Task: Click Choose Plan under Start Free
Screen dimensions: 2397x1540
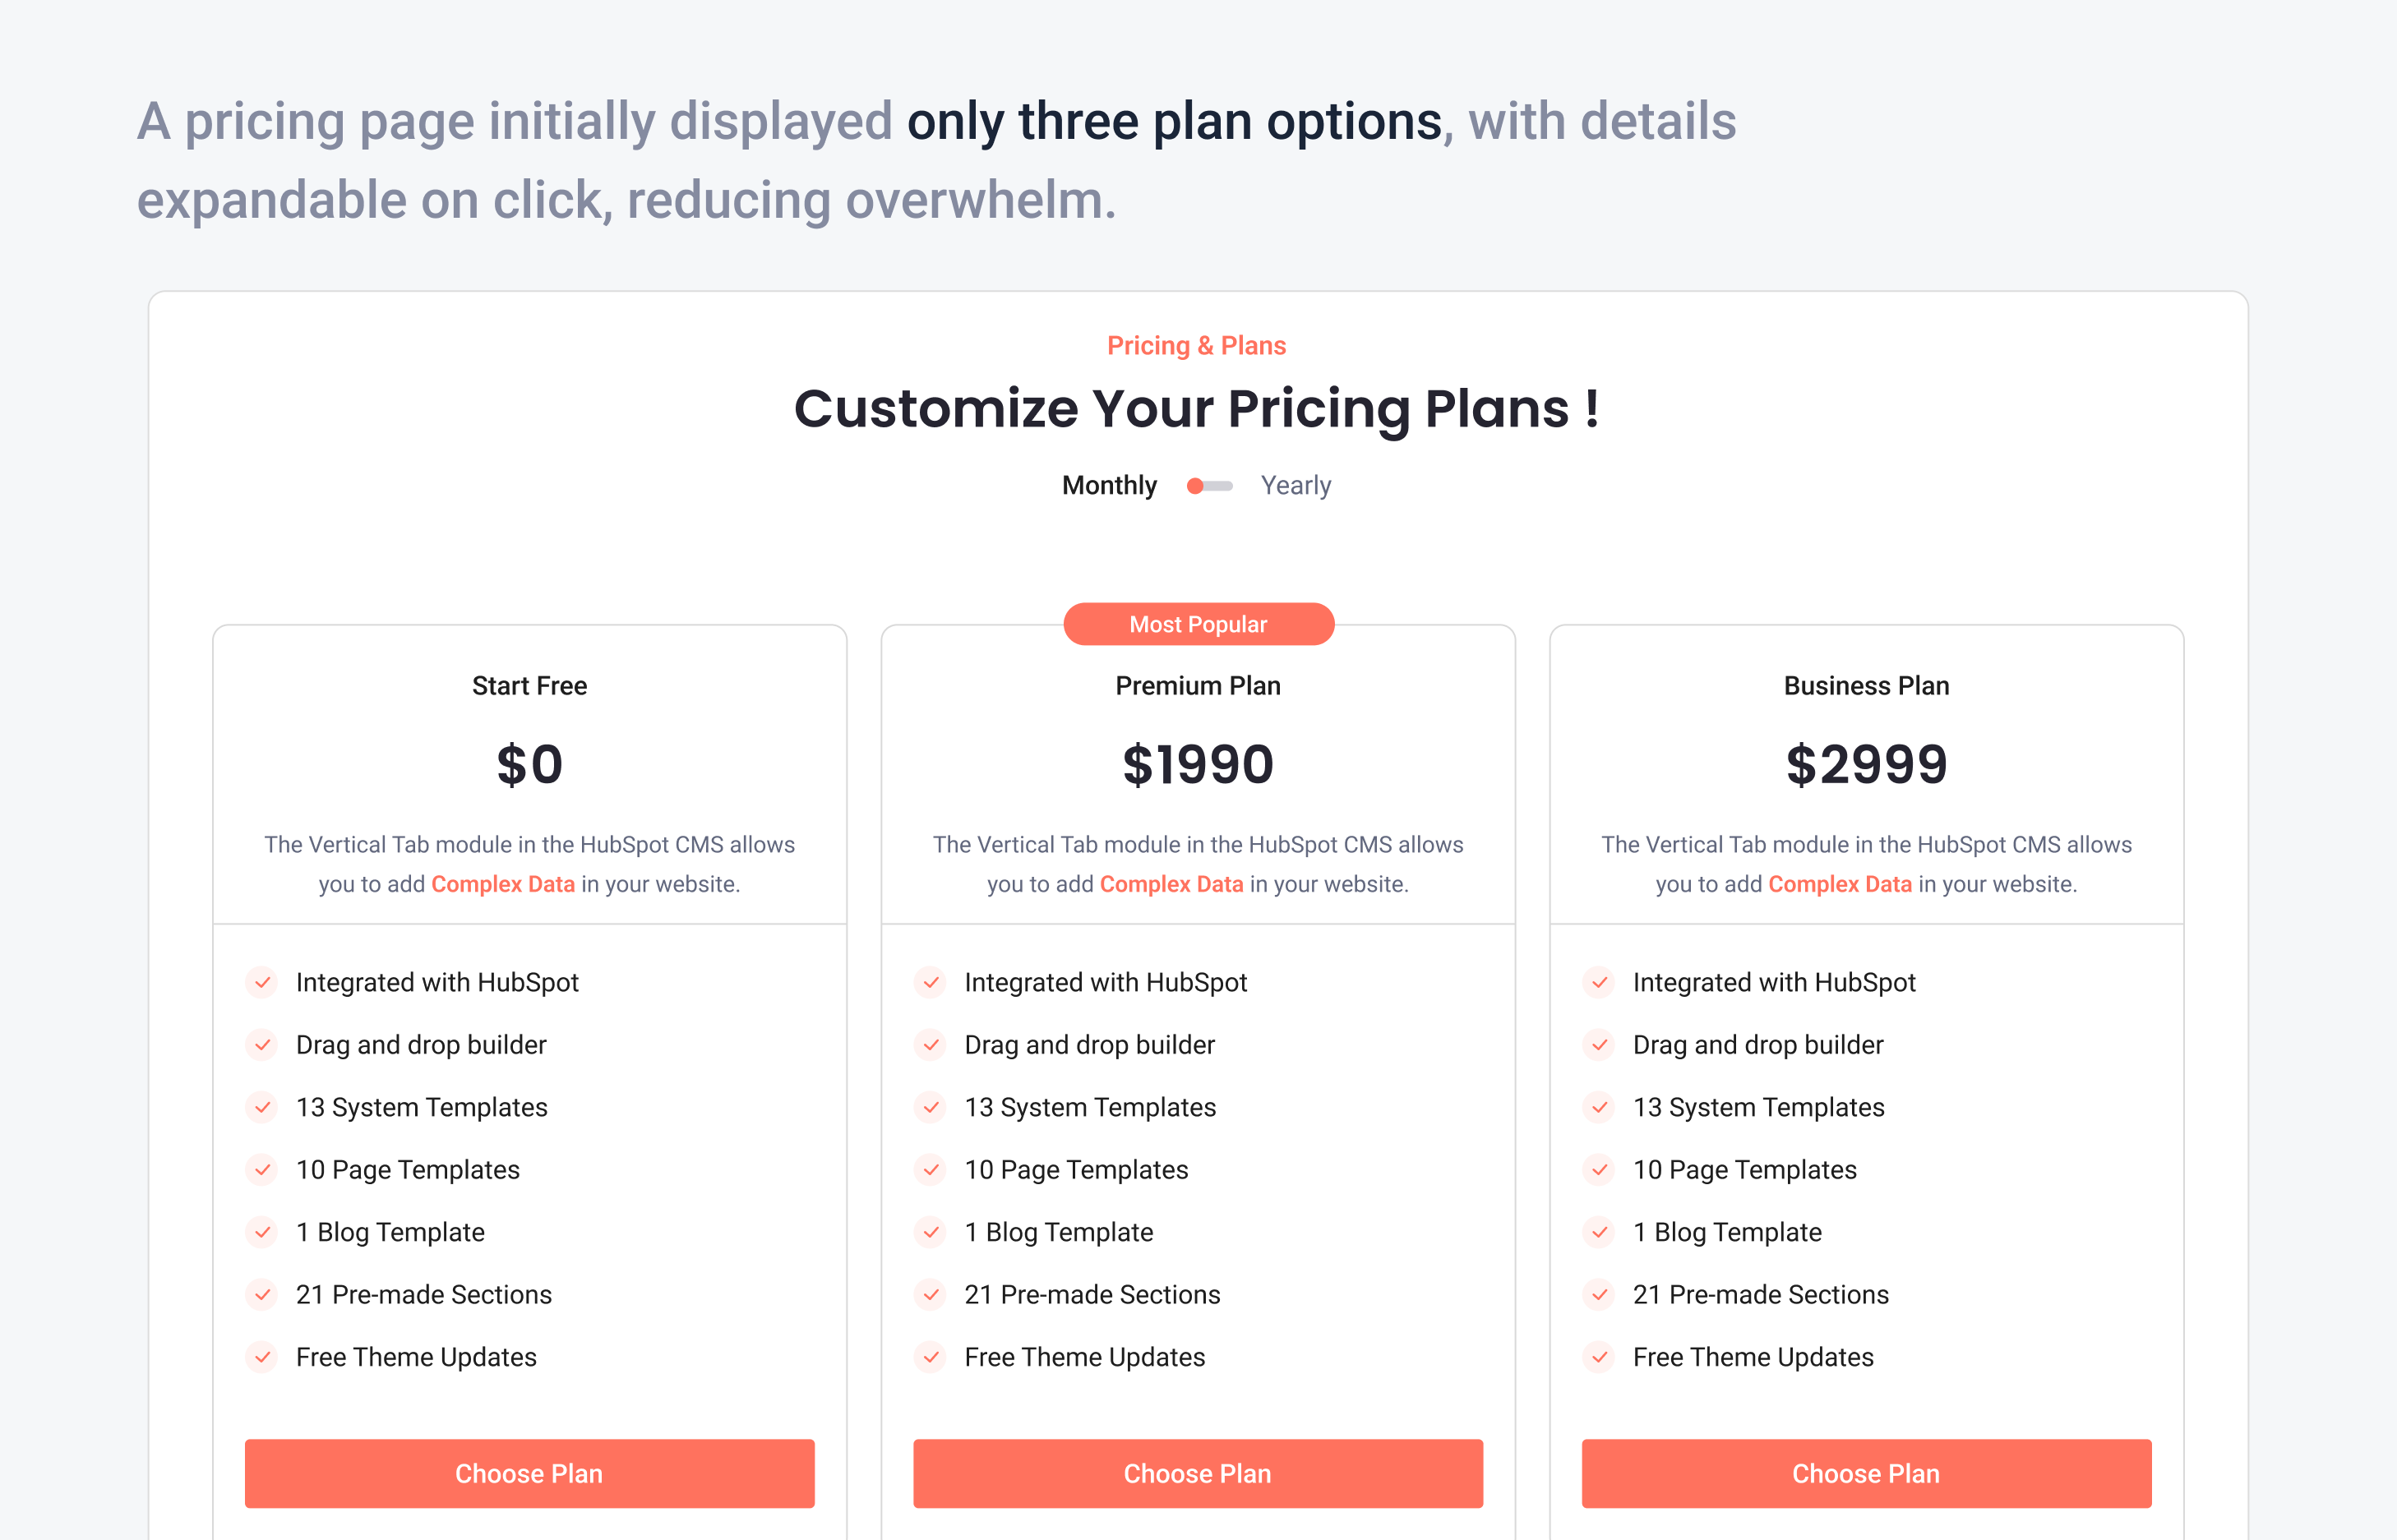Action: (529, 1473)
